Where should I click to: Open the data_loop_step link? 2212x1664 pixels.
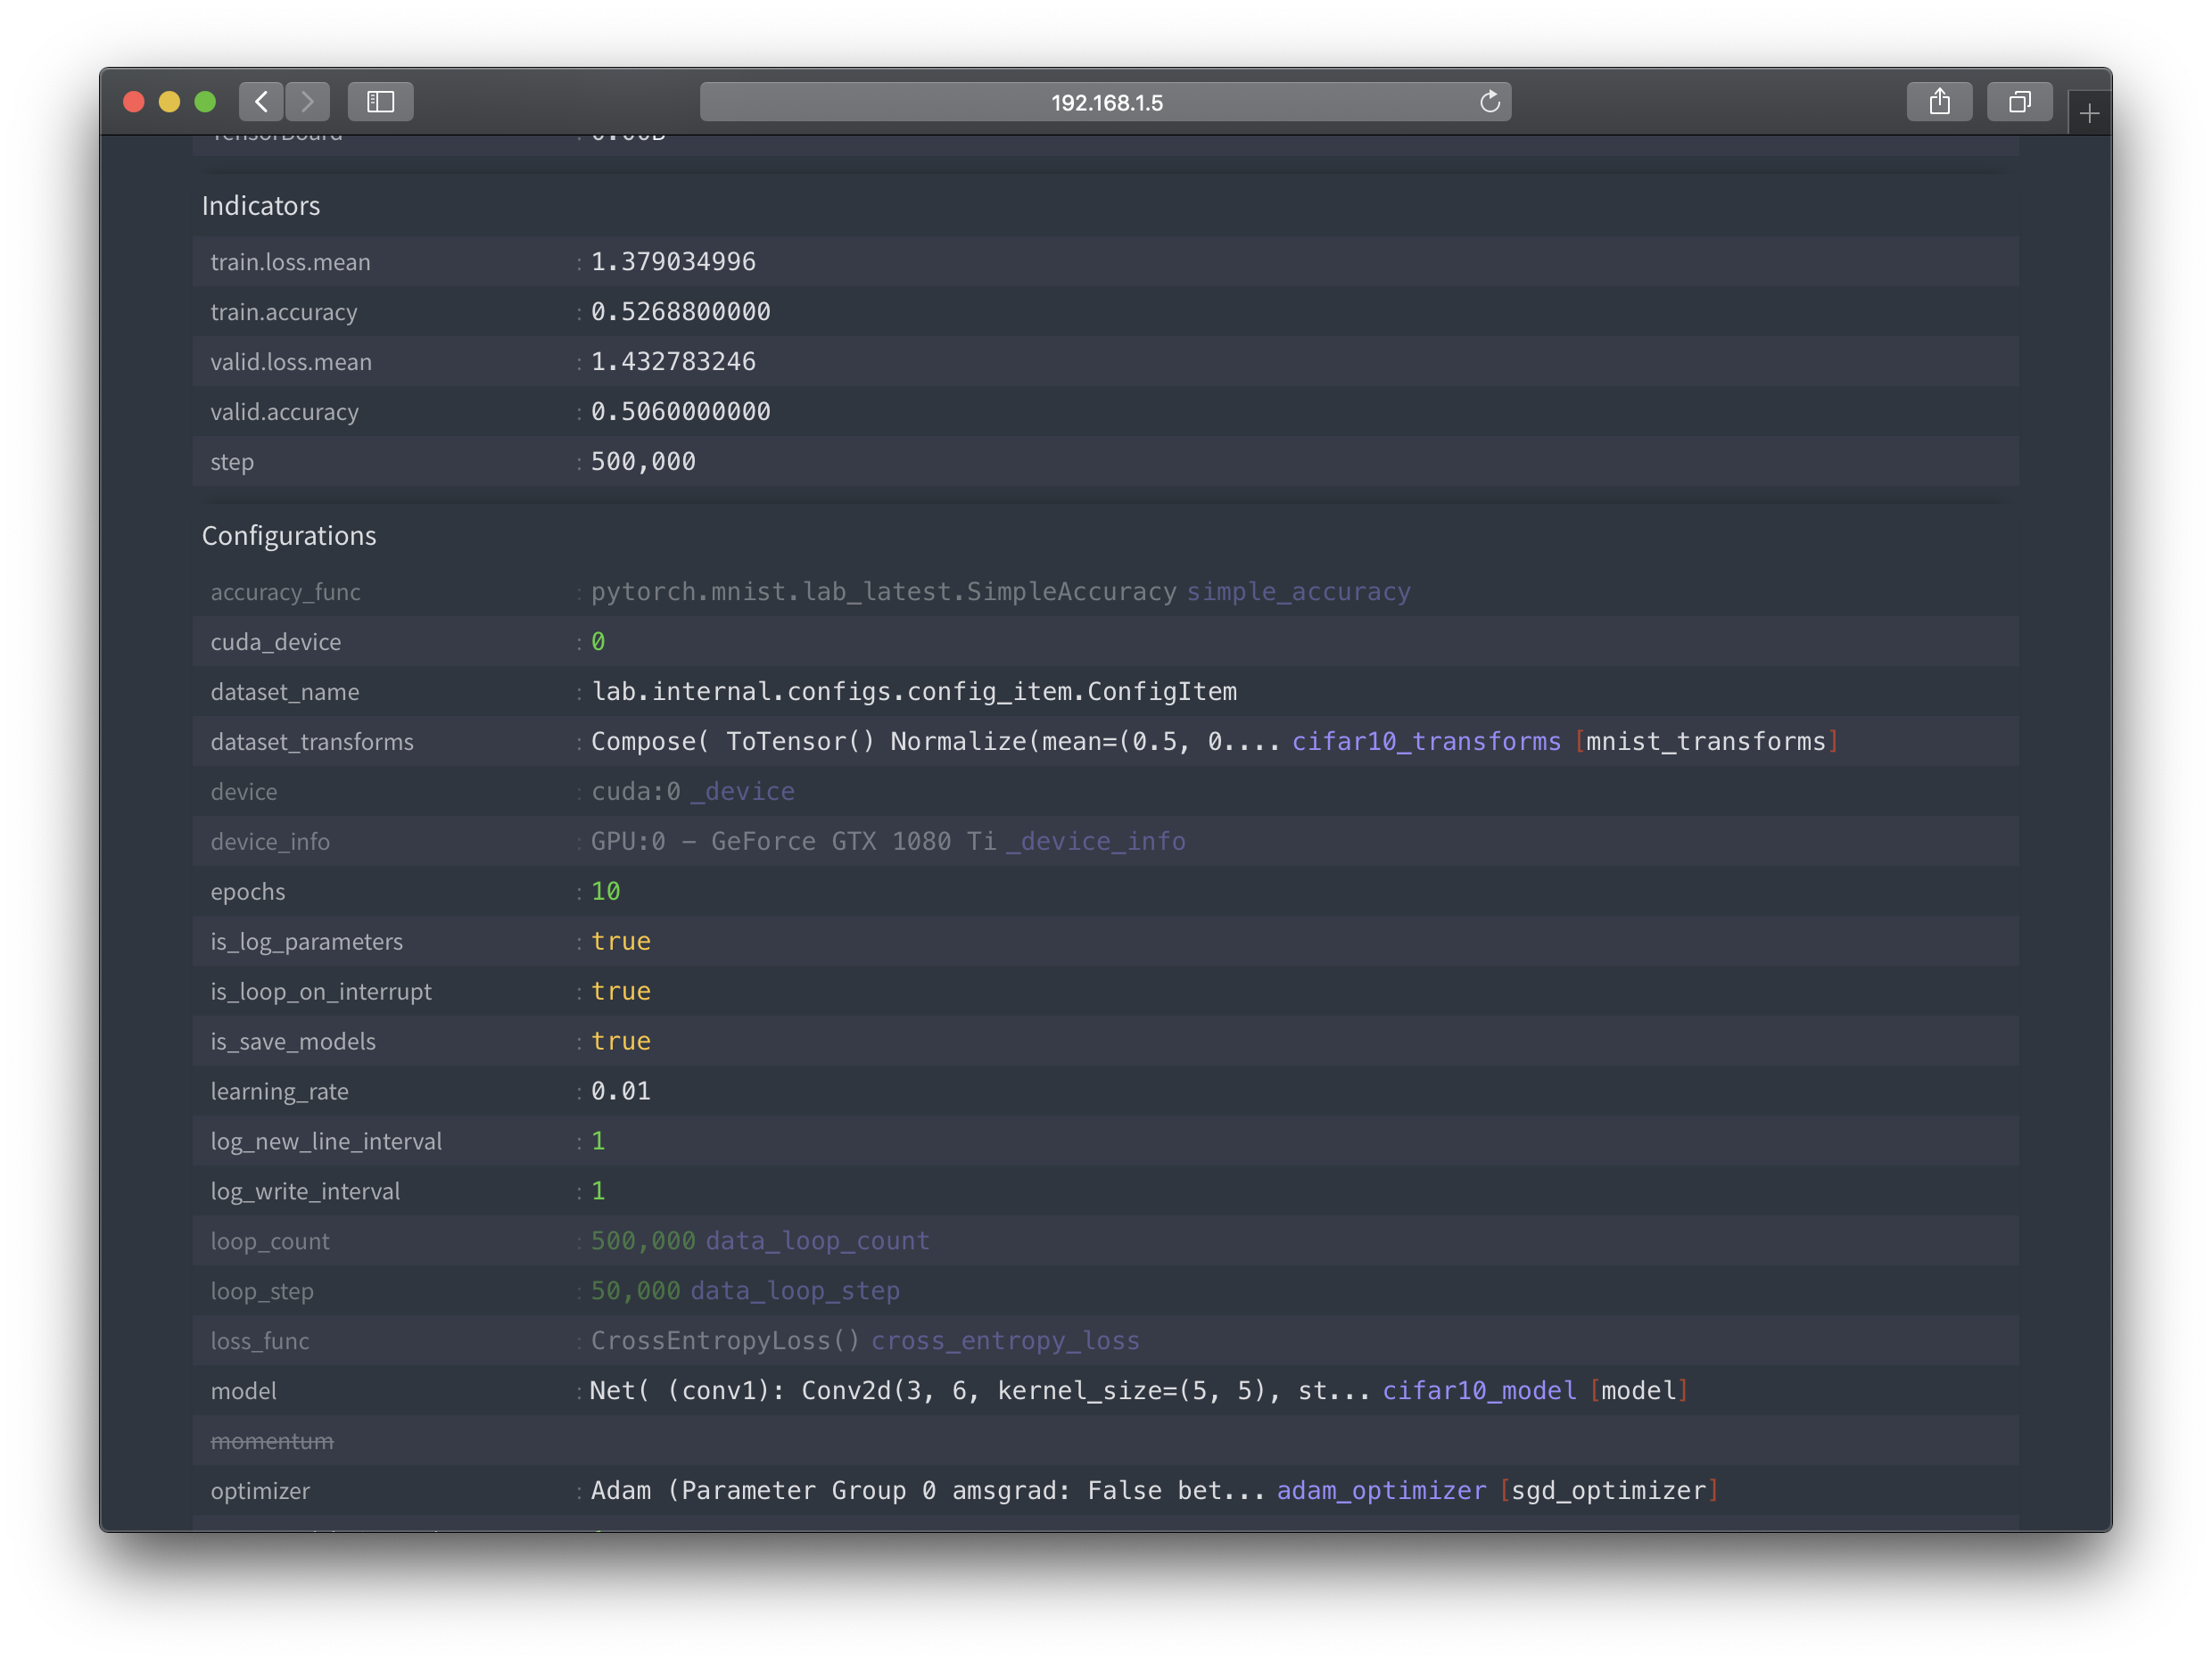794,1290
